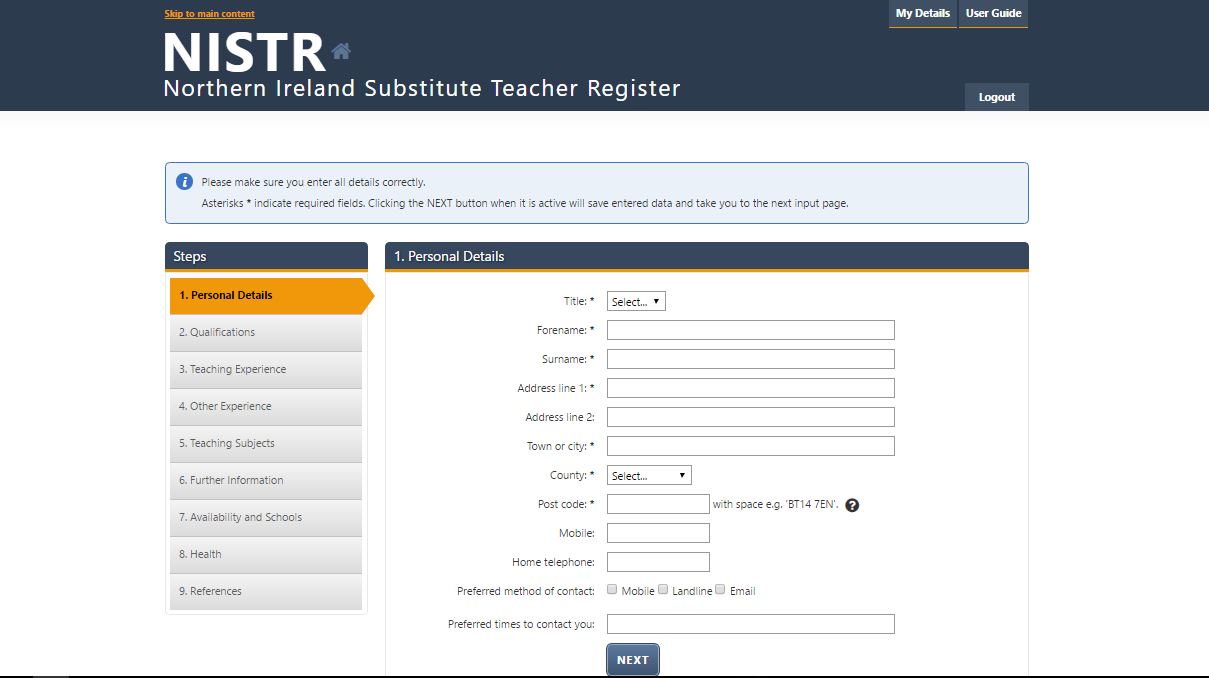Focus the Surname input field
The width and height of the screenshot is (1209, 678).
(751, 359)
